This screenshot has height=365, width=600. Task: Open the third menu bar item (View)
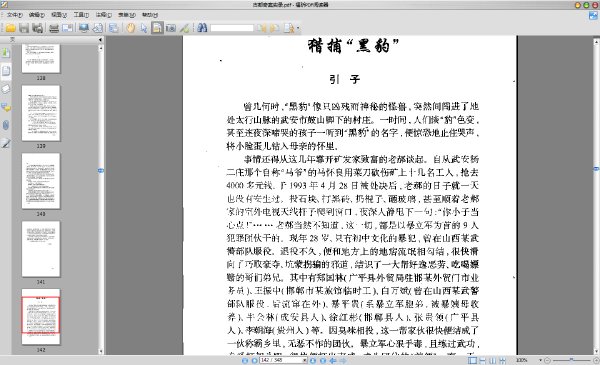tap(59, 15)
